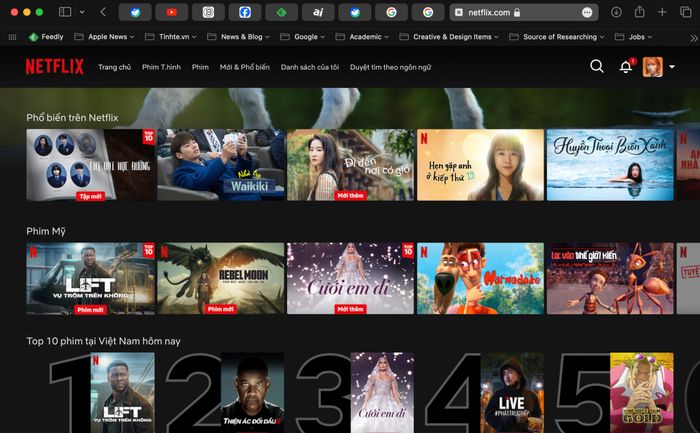Open the Share button in Safari toolbar
The image size is (700, 433).
click(x=639, y=12)
